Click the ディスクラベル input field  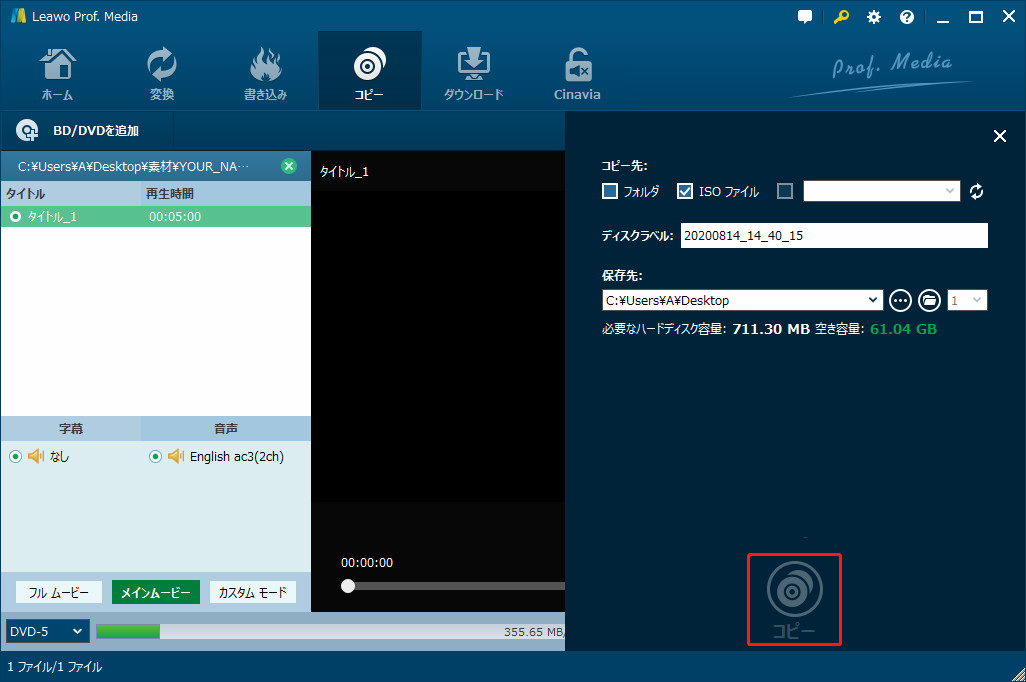[x=834, y=236]
